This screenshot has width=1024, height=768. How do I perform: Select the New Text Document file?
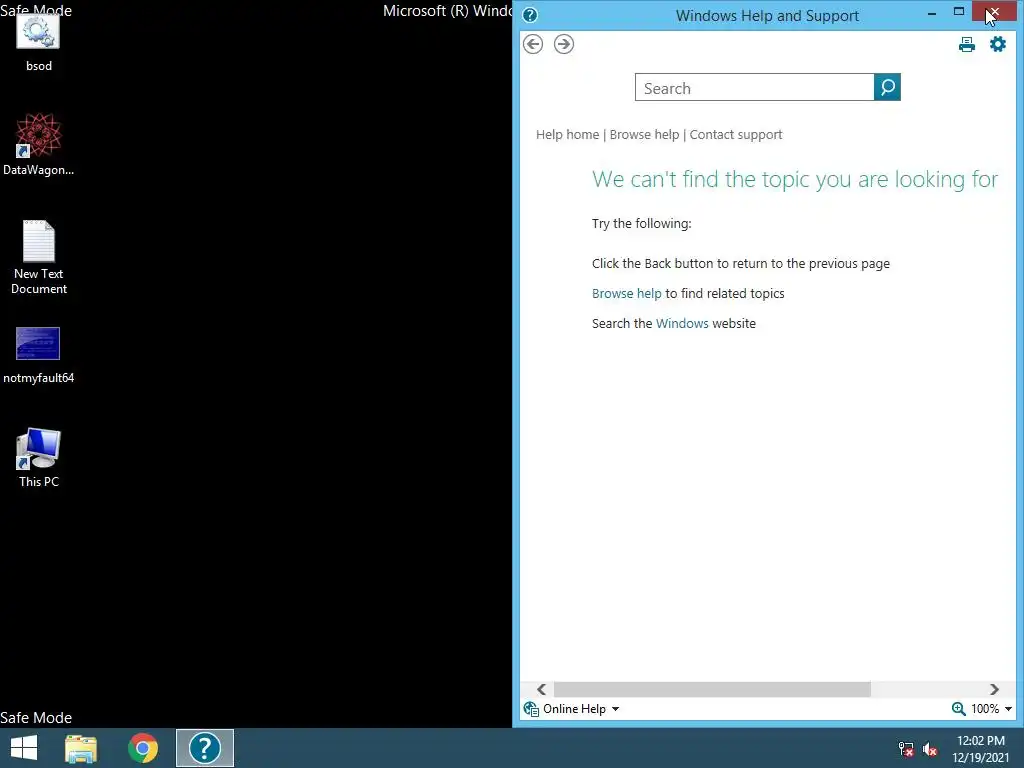pos(39,257)
